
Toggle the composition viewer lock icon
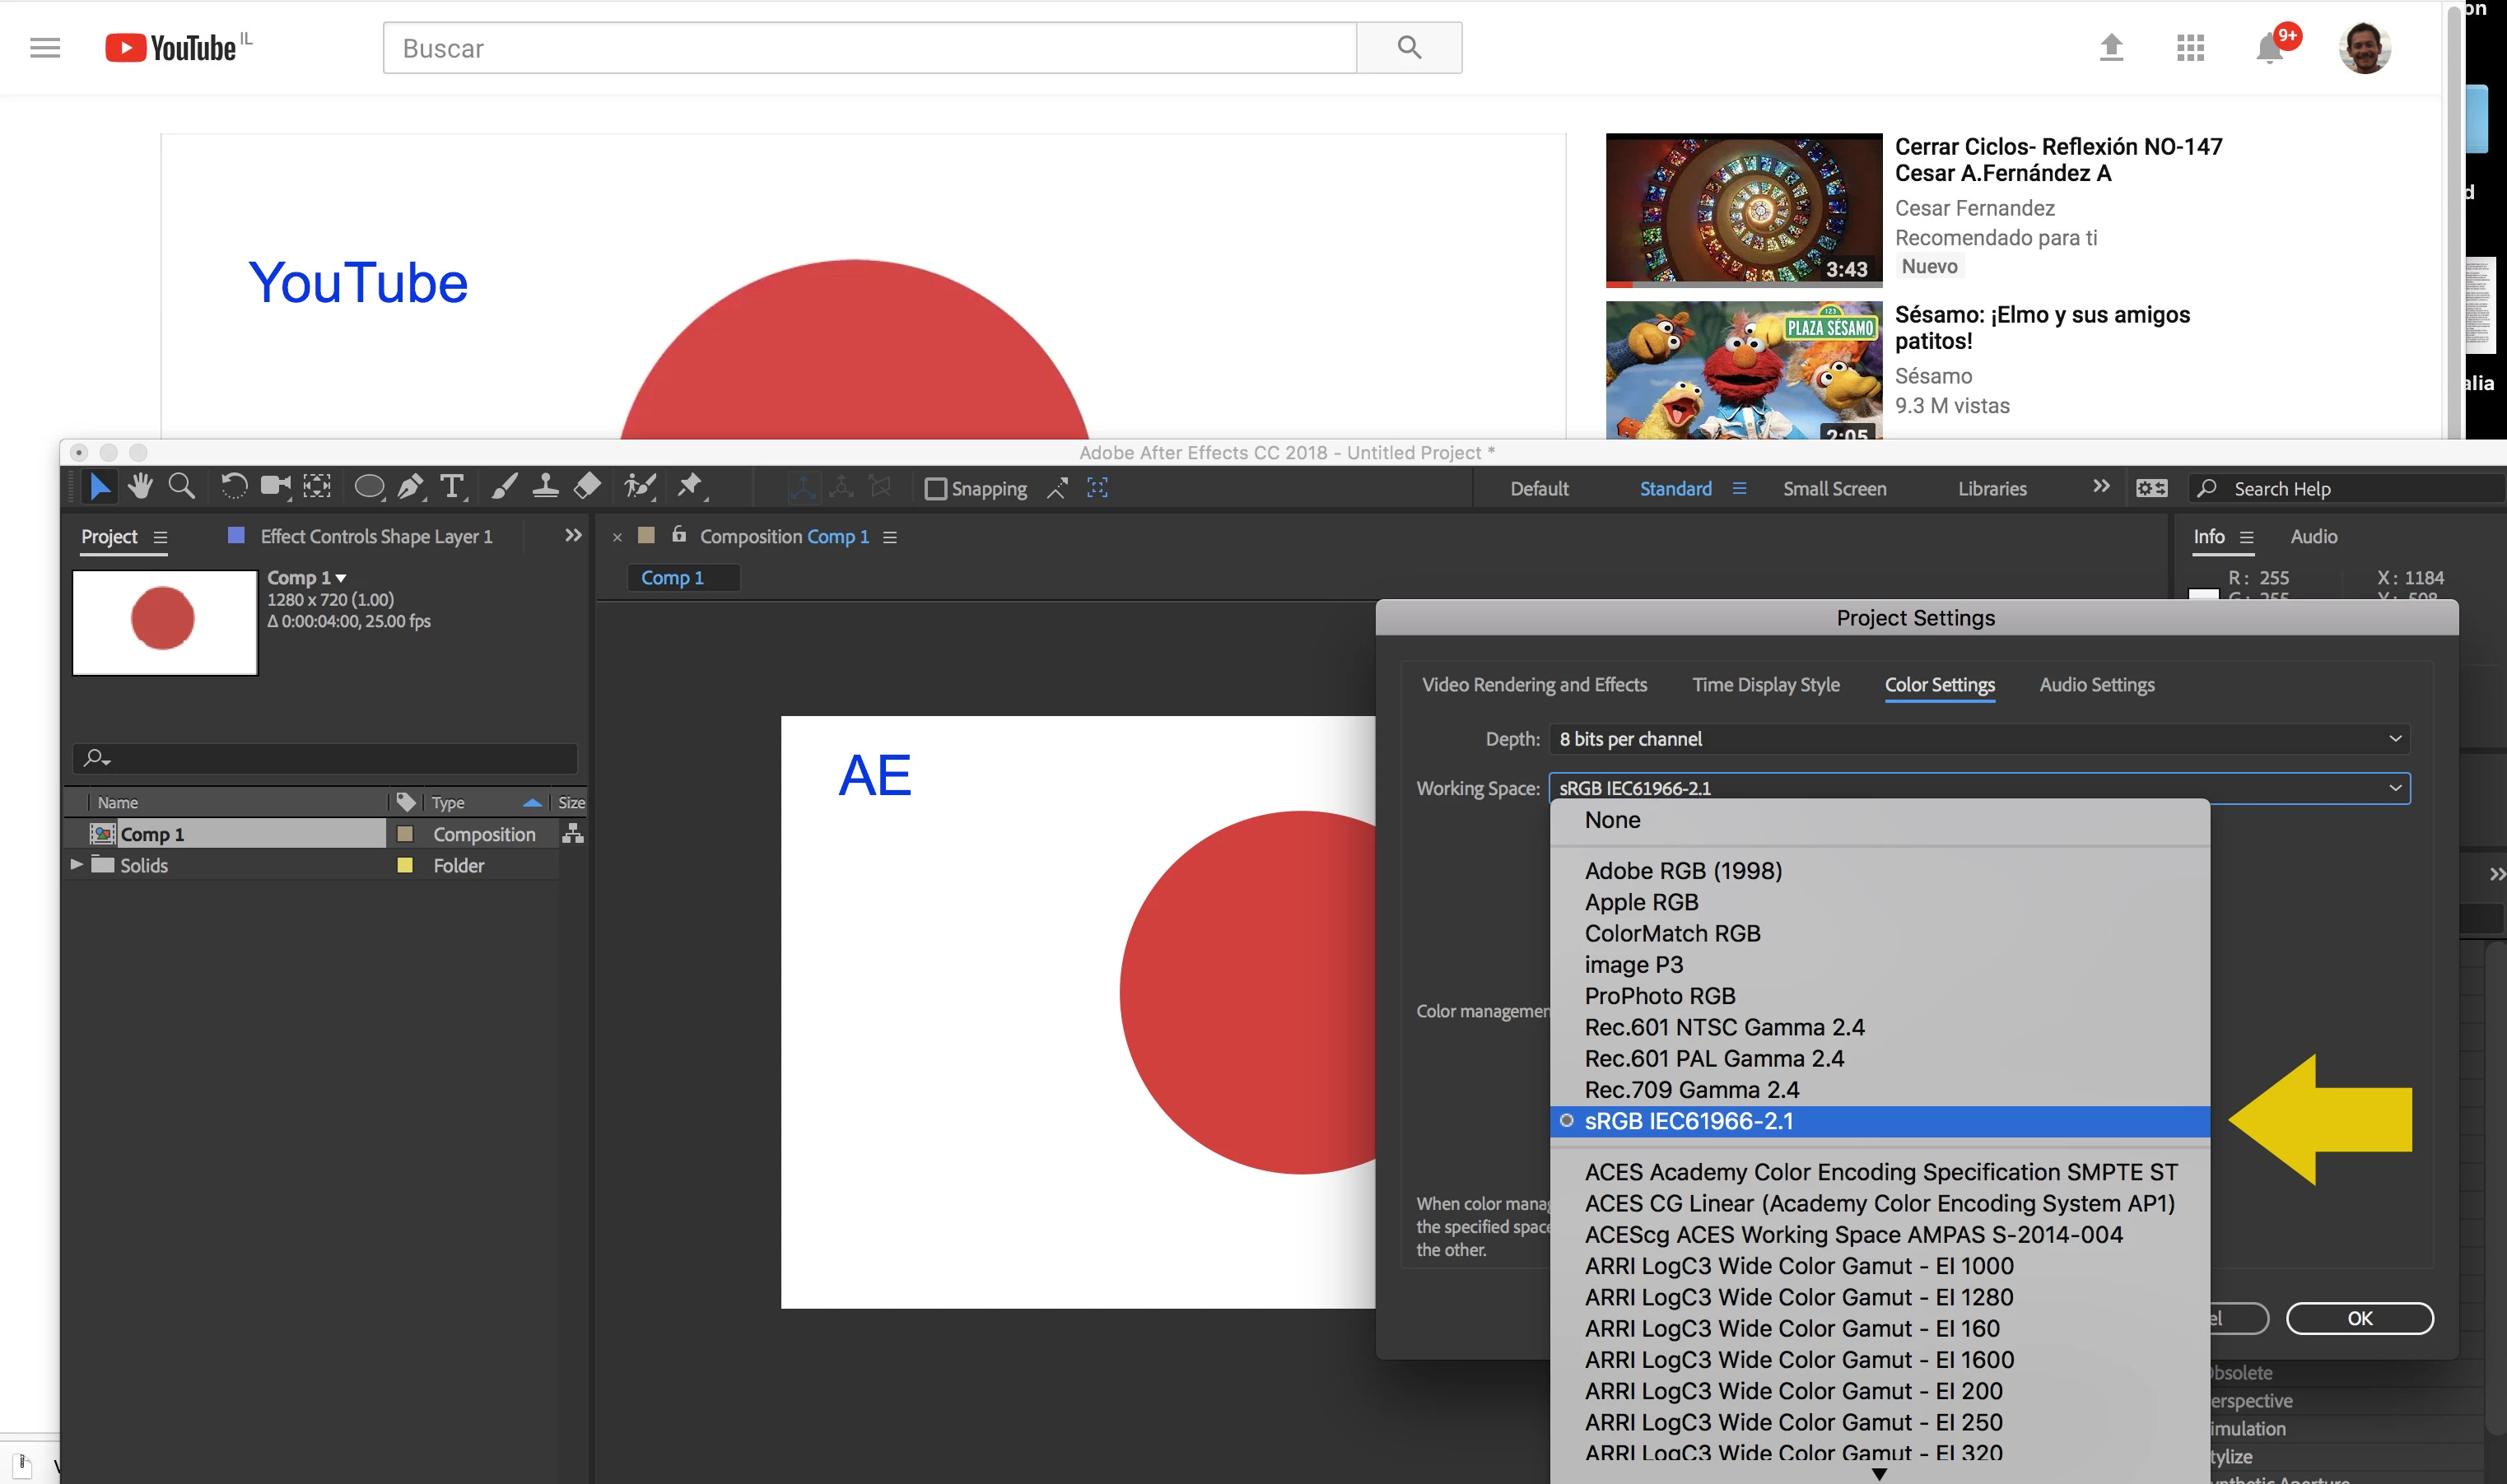coord(679,535)
